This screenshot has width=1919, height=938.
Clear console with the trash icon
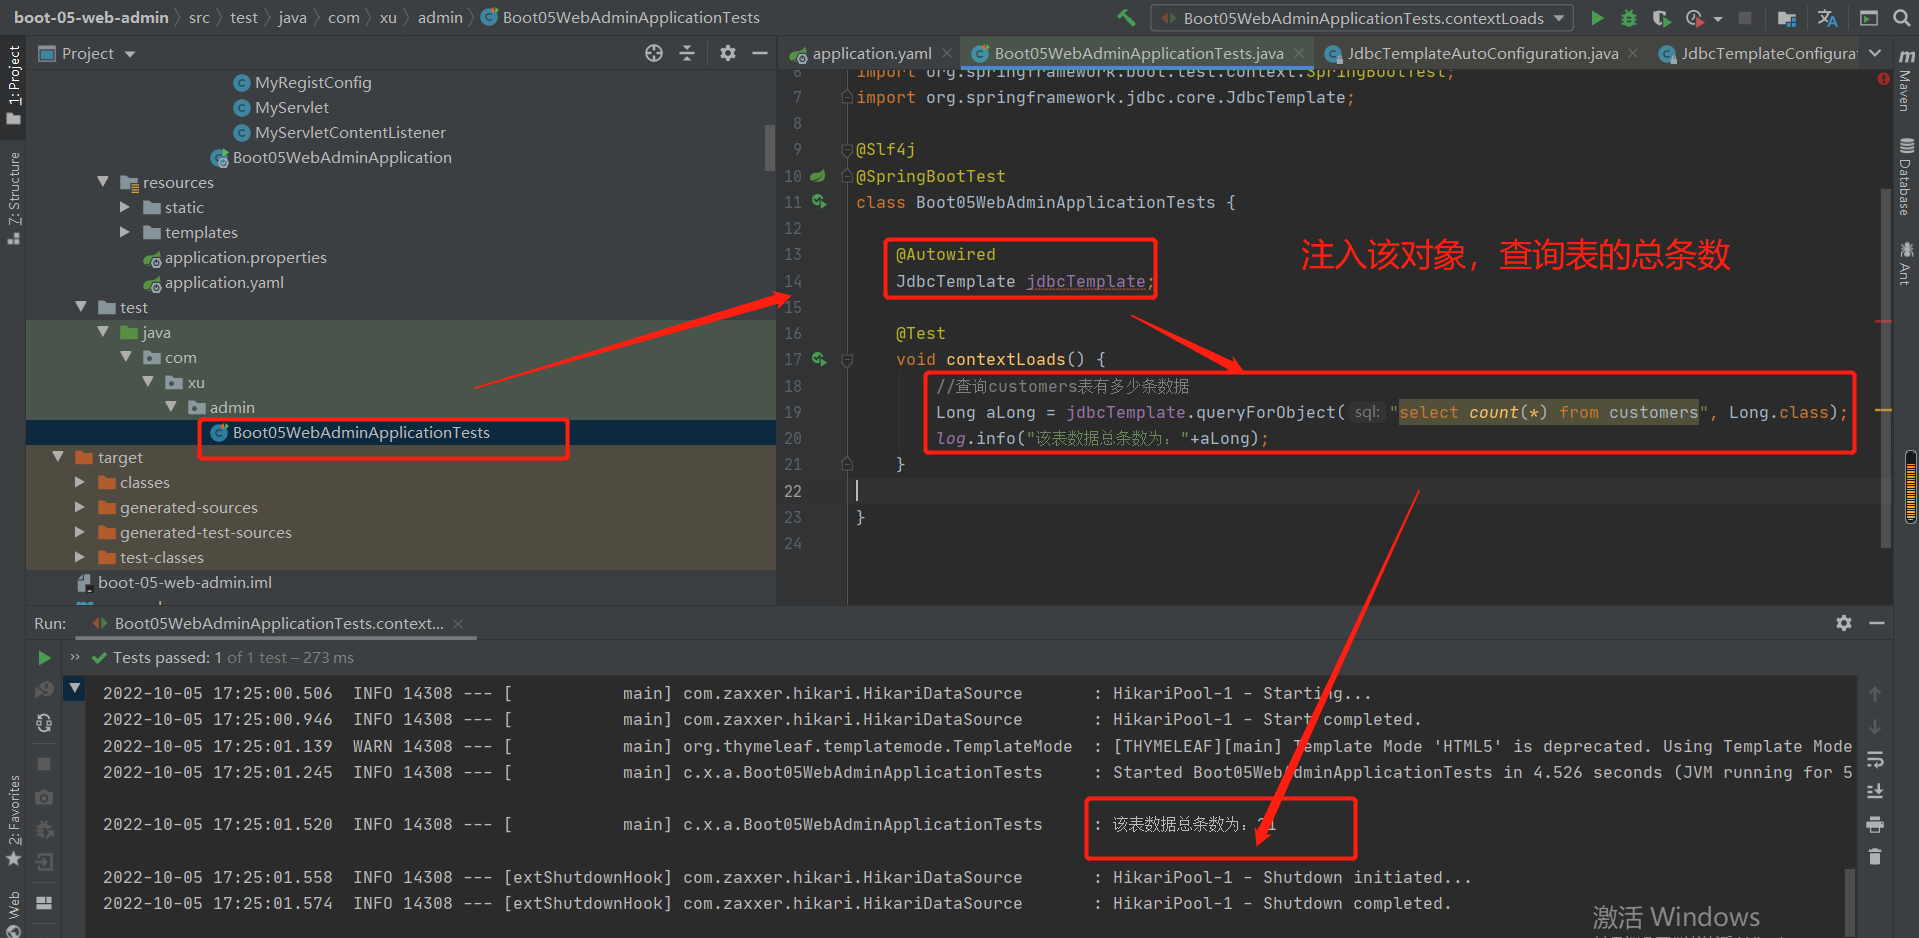1875,857
